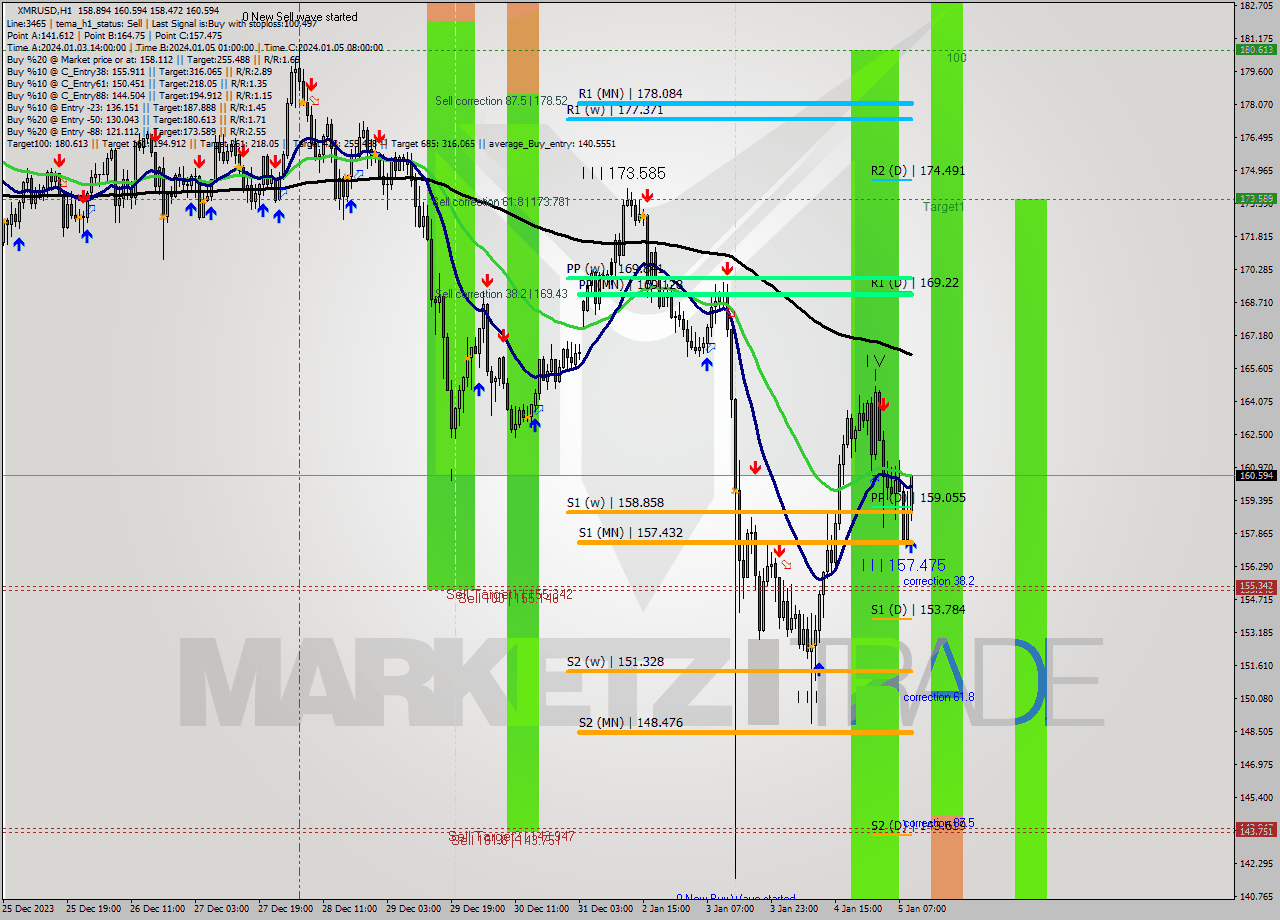Select the '0 New Sell wave started' label
This screenshot has height=920, width=1280.
click(x=300, y=17)
